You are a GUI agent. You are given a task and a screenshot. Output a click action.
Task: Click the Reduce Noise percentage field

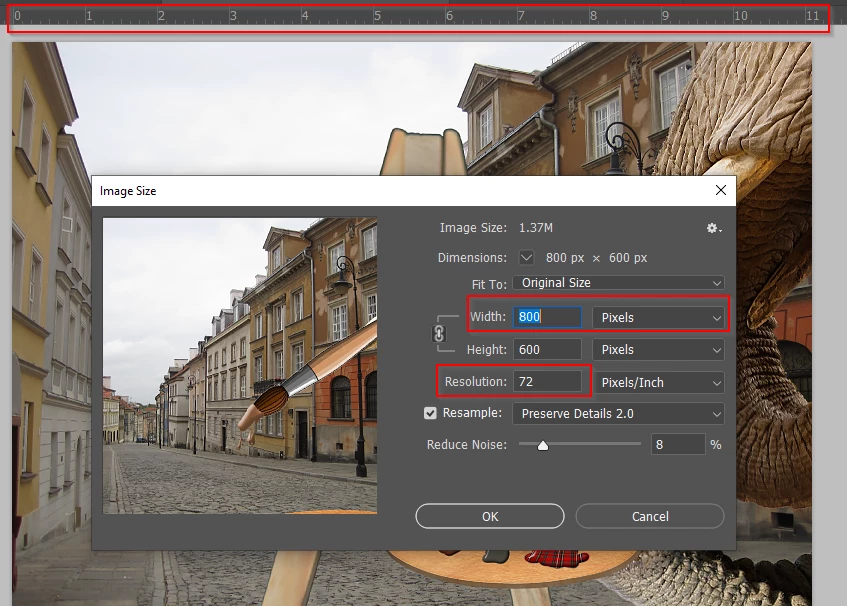(x=678, y=445)
